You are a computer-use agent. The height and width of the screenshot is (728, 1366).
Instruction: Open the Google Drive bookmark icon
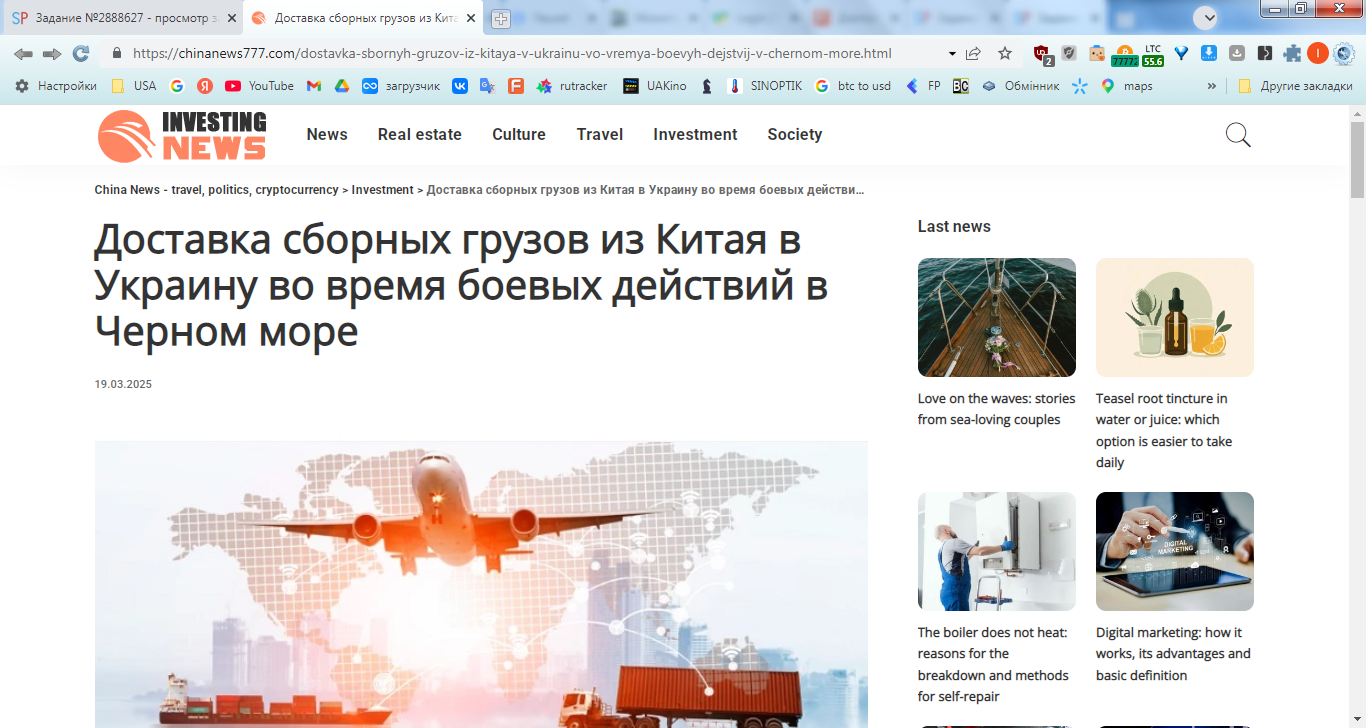point(342,86)
